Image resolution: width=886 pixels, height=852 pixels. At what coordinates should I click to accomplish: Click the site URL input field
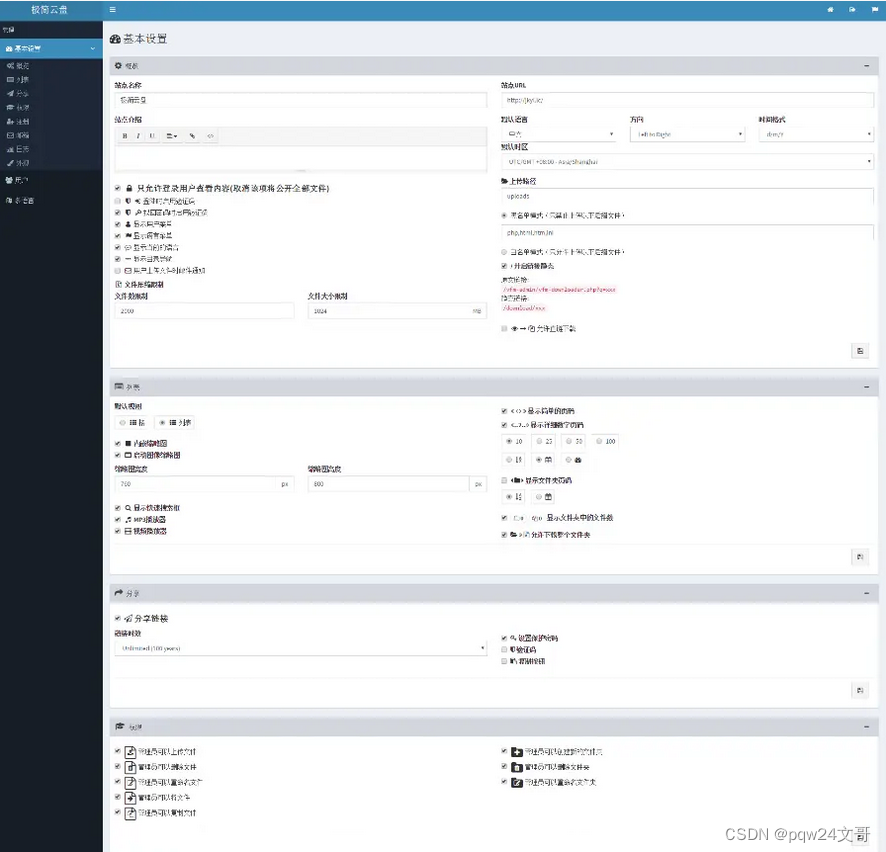click(x=687, y=100)
